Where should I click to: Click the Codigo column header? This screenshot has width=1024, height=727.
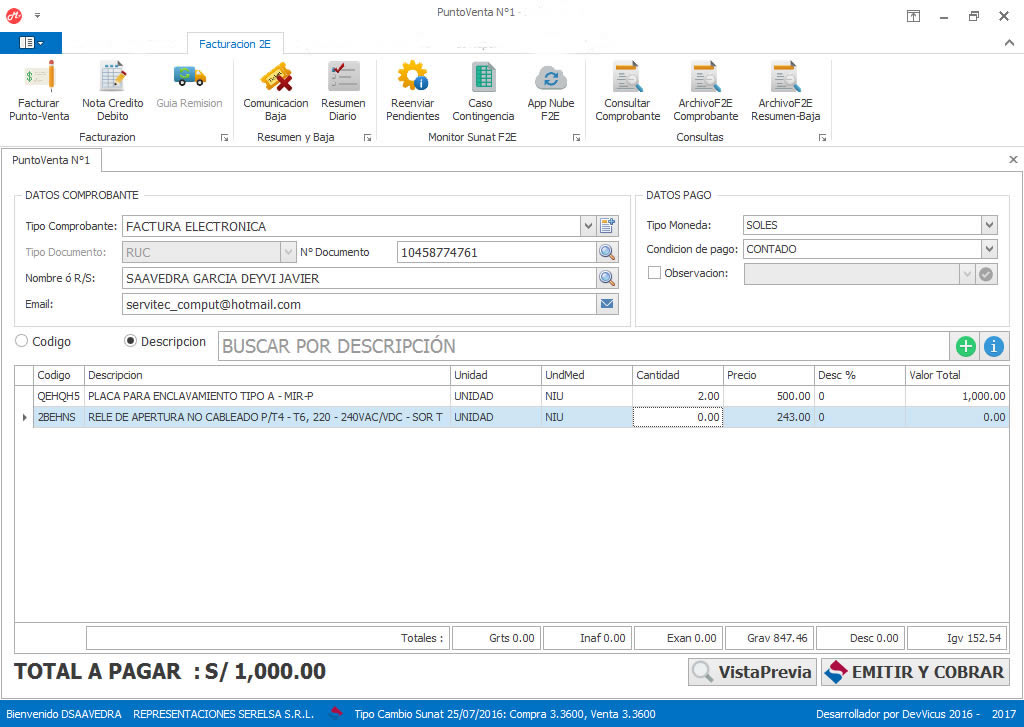[59, 375]
